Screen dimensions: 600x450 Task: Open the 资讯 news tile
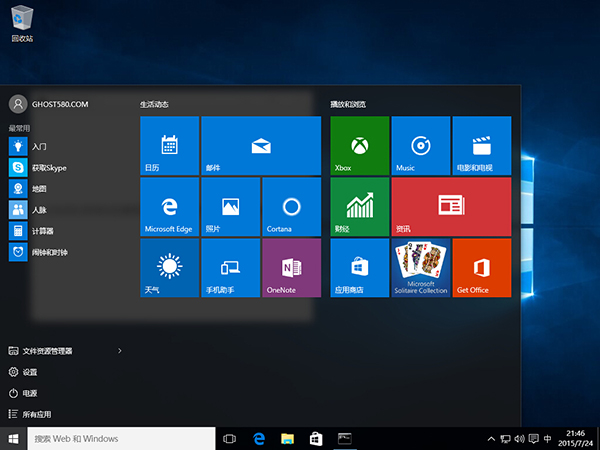451,207
